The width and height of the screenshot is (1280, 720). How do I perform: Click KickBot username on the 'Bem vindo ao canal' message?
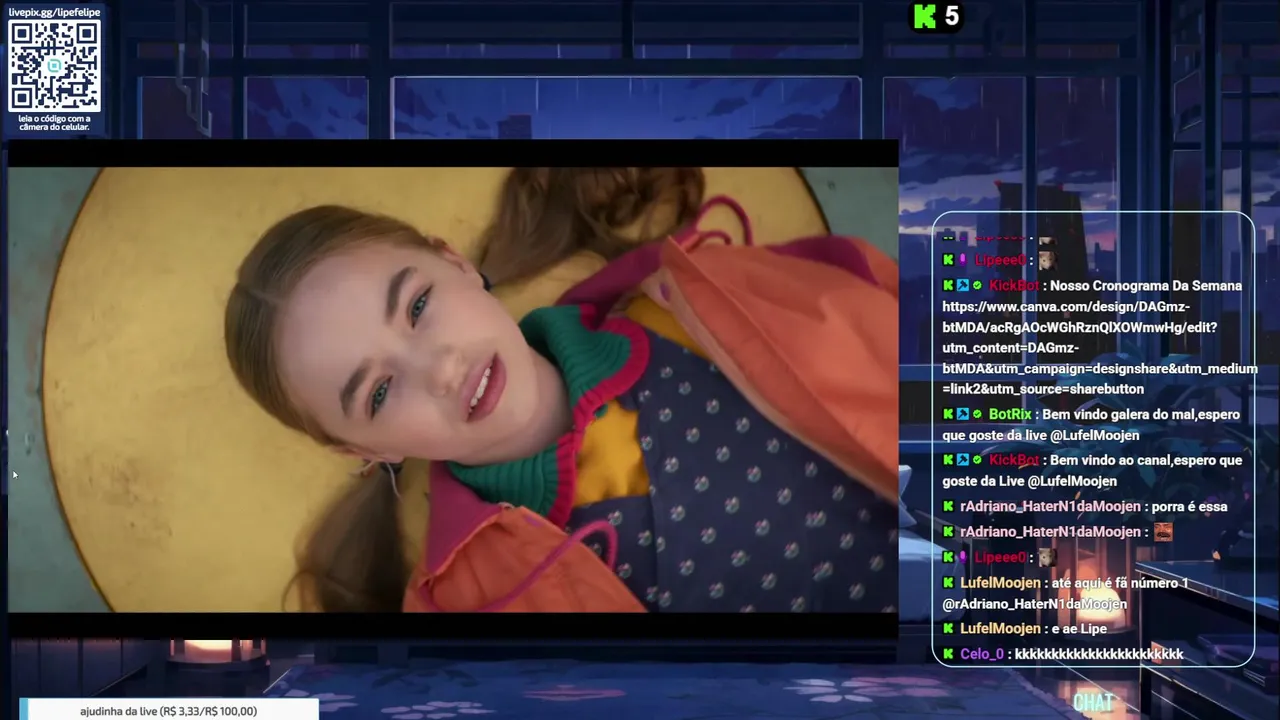[1013, 460]
